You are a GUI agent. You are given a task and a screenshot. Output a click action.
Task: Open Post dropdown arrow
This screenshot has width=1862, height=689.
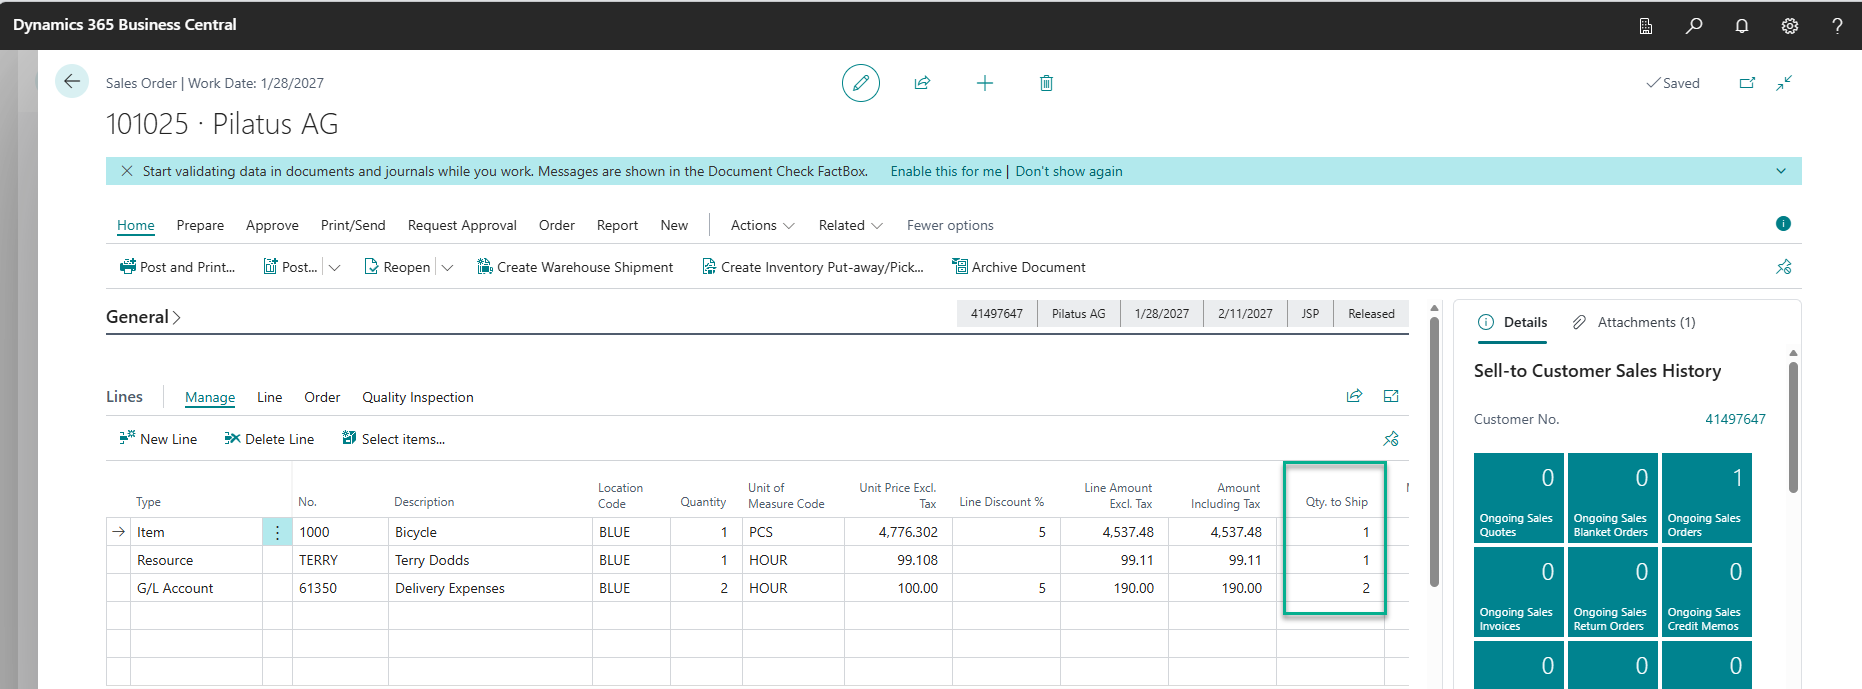[335, 267]
